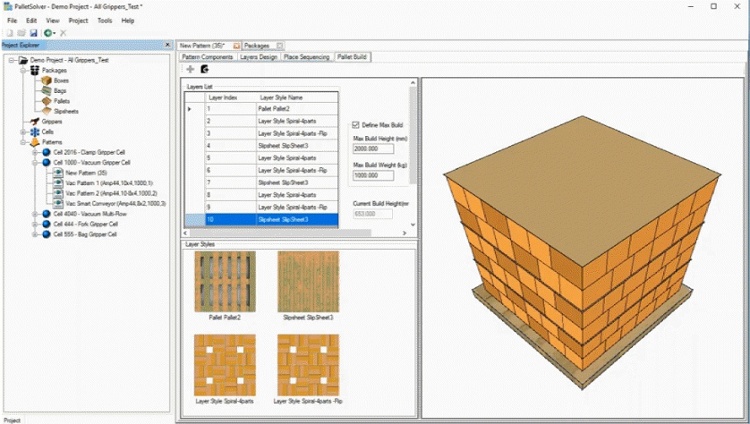Click the Save icon in the toolbar
Screen dimensions: 750x424
pyautogui.click(x=31, y=33)
